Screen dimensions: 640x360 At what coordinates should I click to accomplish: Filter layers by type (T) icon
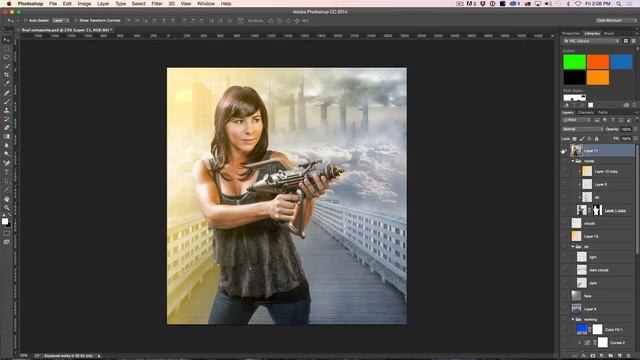tap(613, 120)
